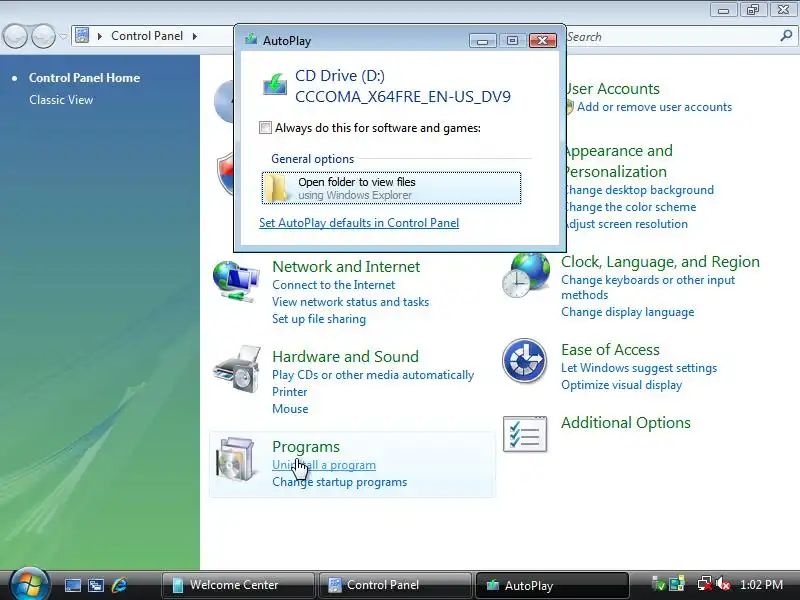The width and height of the screenshot is (800, 600).
Task: Open Adjust screen resolution link
Action: (626, 223)
